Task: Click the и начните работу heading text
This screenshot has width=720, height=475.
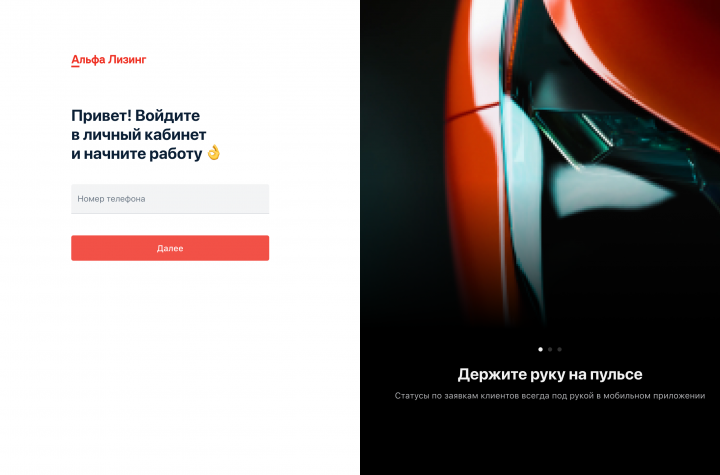Action: click(x=136, y=154)
